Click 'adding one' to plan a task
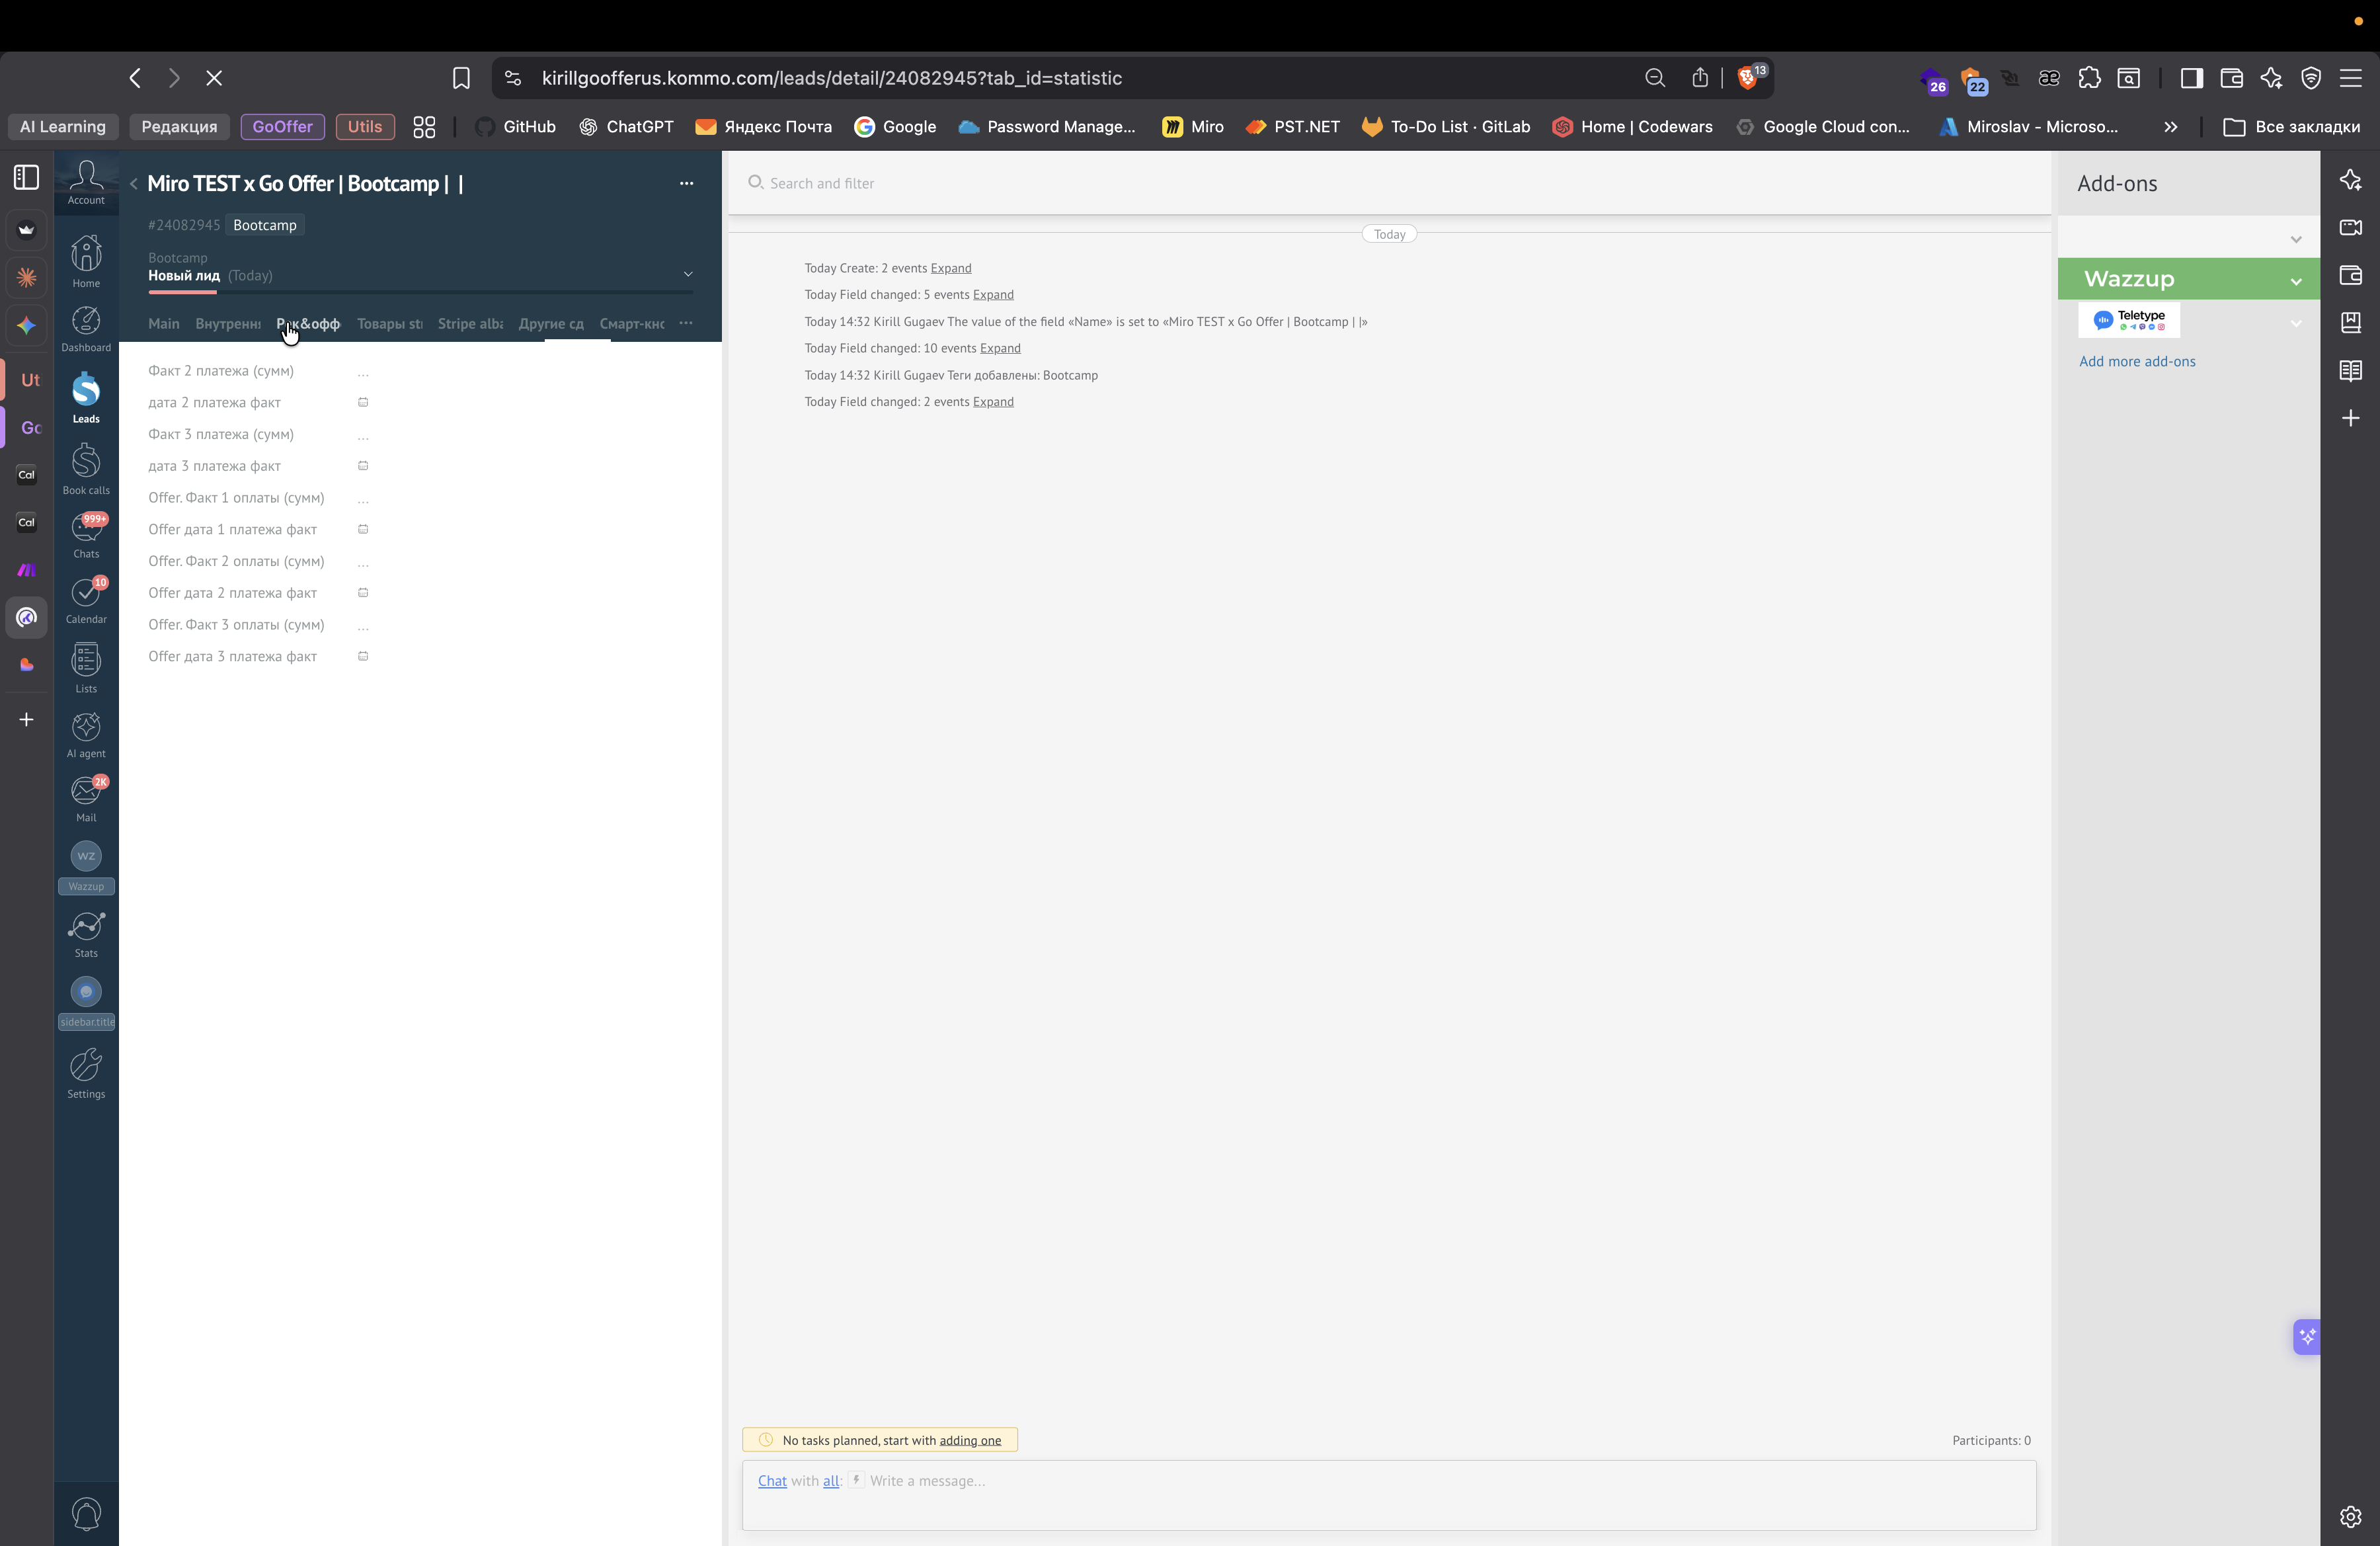This screenshot has width=2380, height=1546. [970, 1440]
